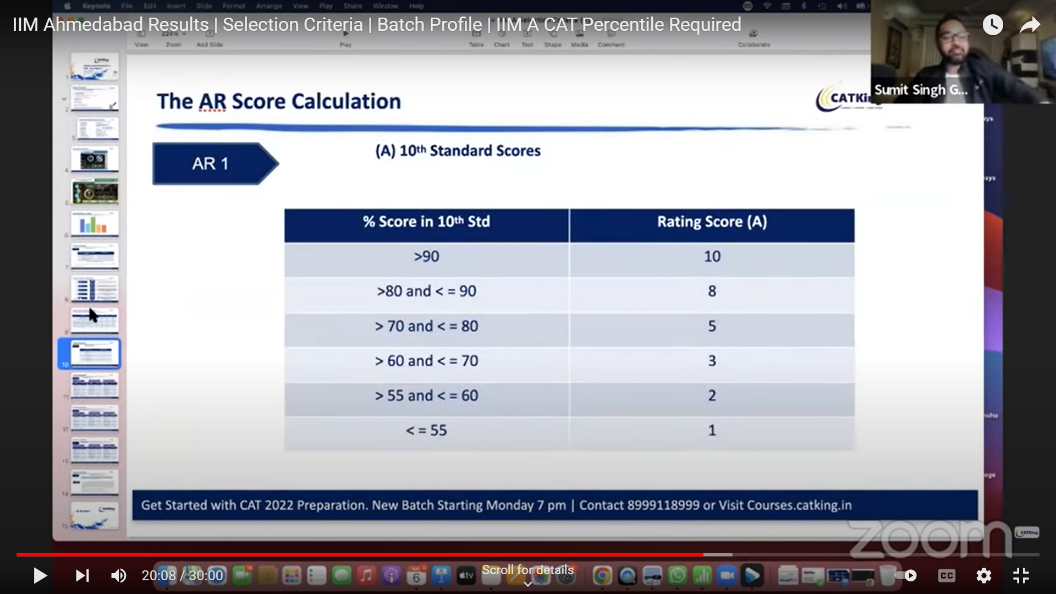The width and height of the screenshot is (1056, 594).
Task: Open Podcasts app in the dock
Action: 391,575
